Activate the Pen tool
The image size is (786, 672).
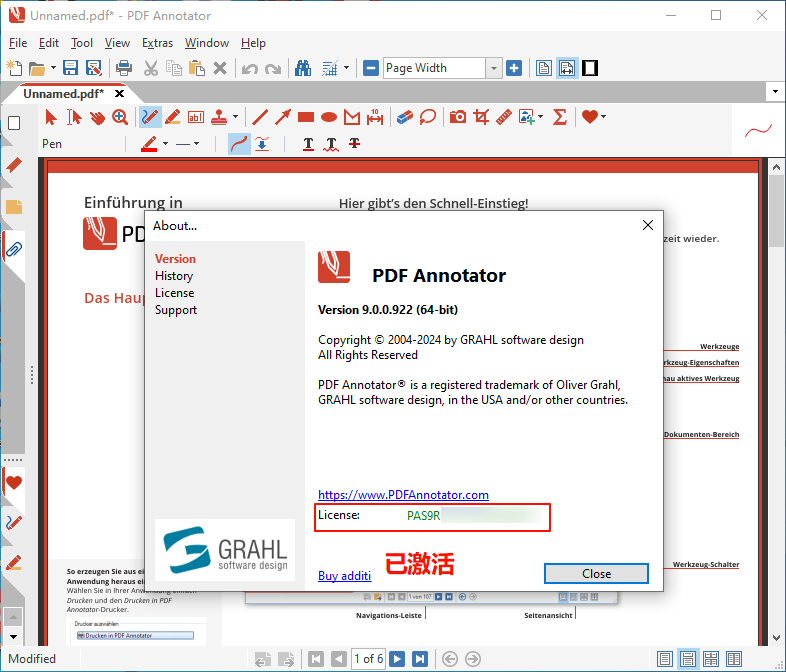click(150, 117)
